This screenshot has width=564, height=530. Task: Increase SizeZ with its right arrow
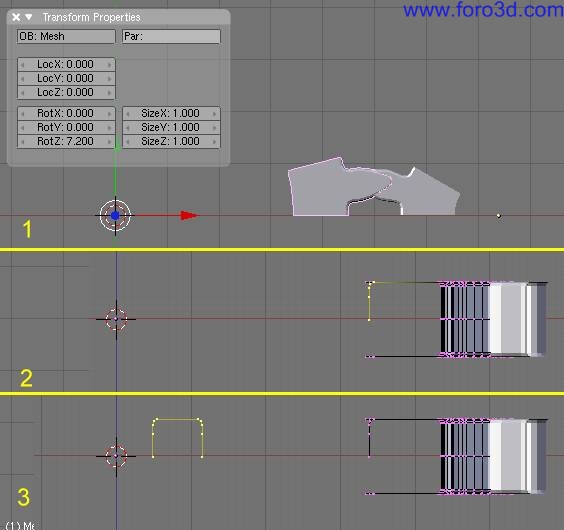pos(214,141)
